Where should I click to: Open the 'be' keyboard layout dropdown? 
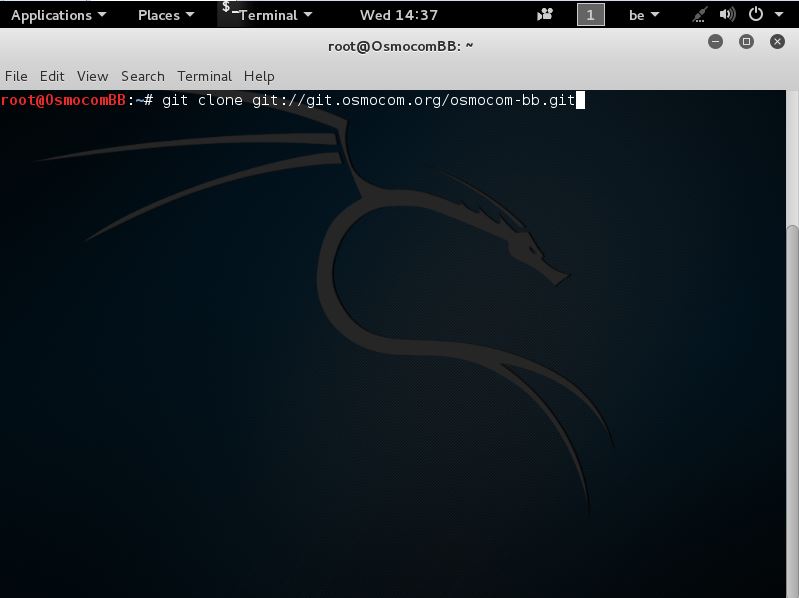click(x=644, y=15)
